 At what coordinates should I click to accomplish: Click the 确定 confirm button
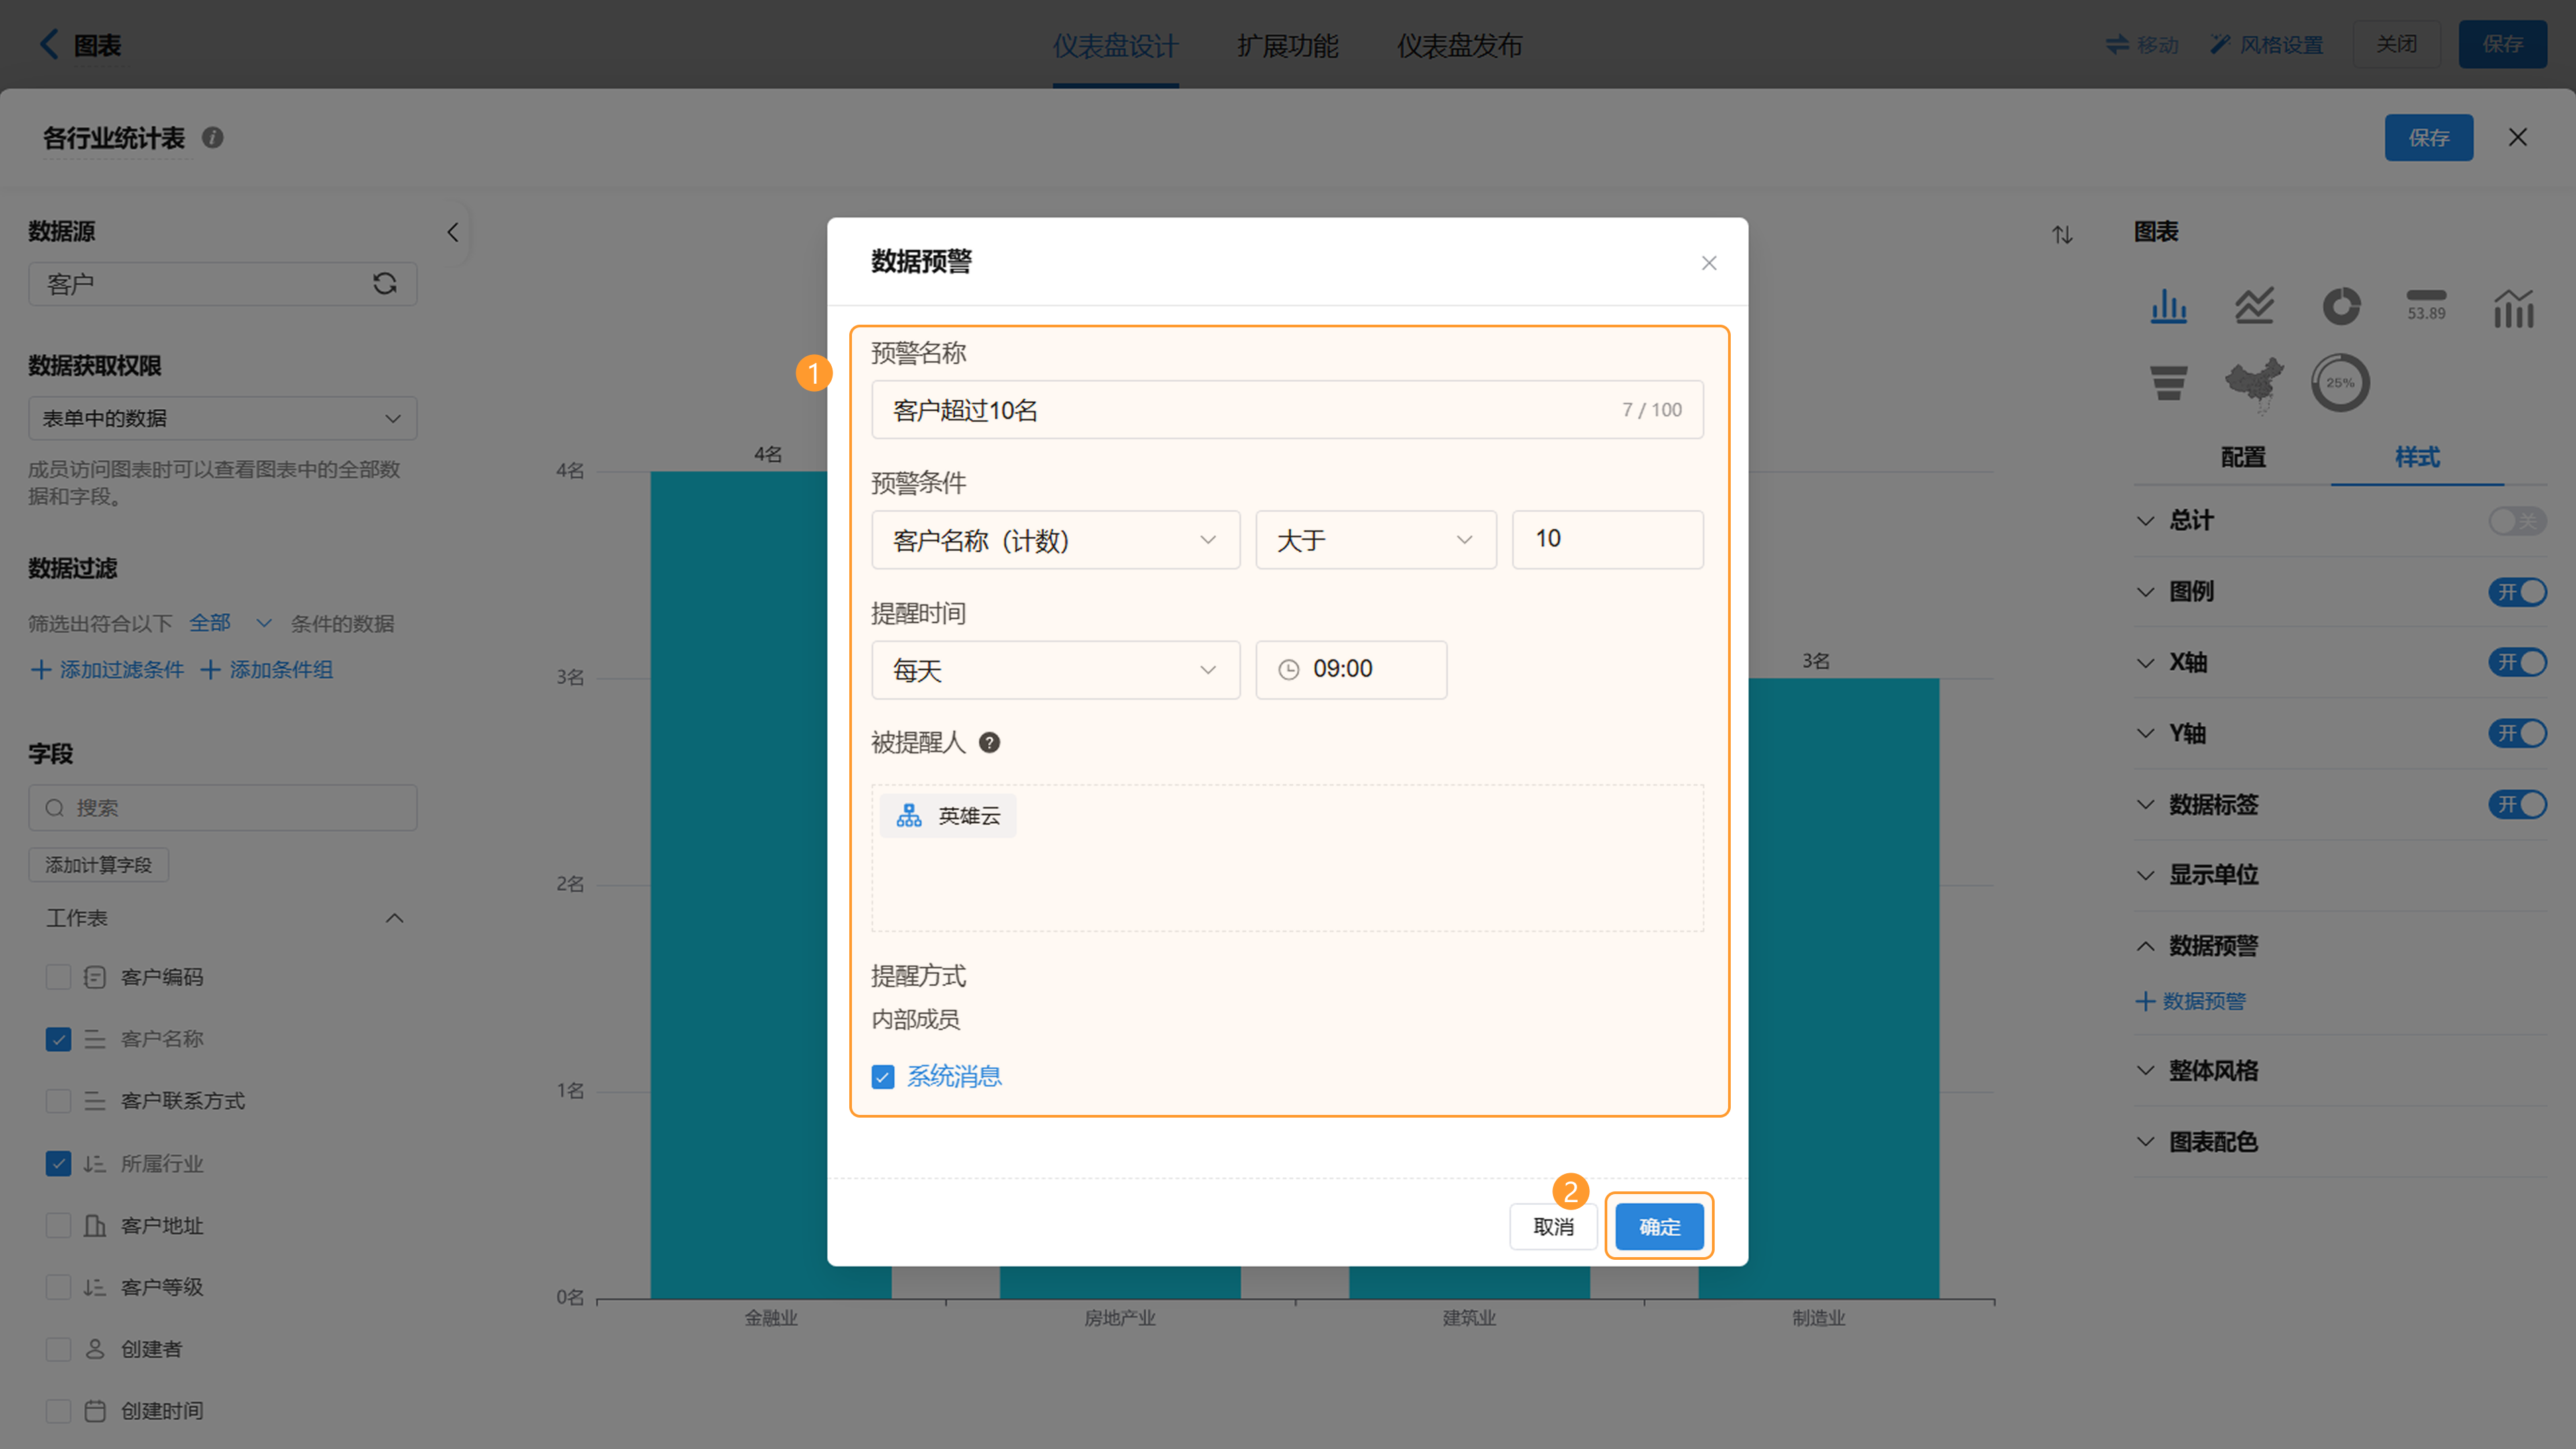pyautogui.click(x=1659, y=1227)
